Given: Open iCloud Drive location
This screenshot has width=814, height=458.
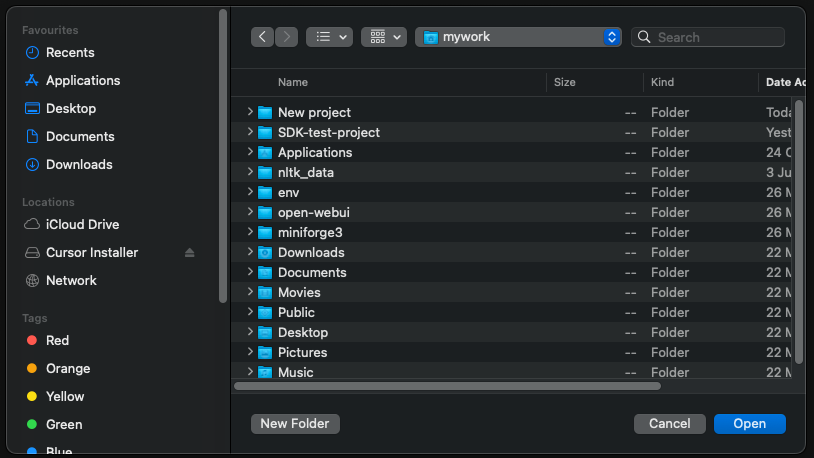Looking at the screenshot, I should point(82,224).
